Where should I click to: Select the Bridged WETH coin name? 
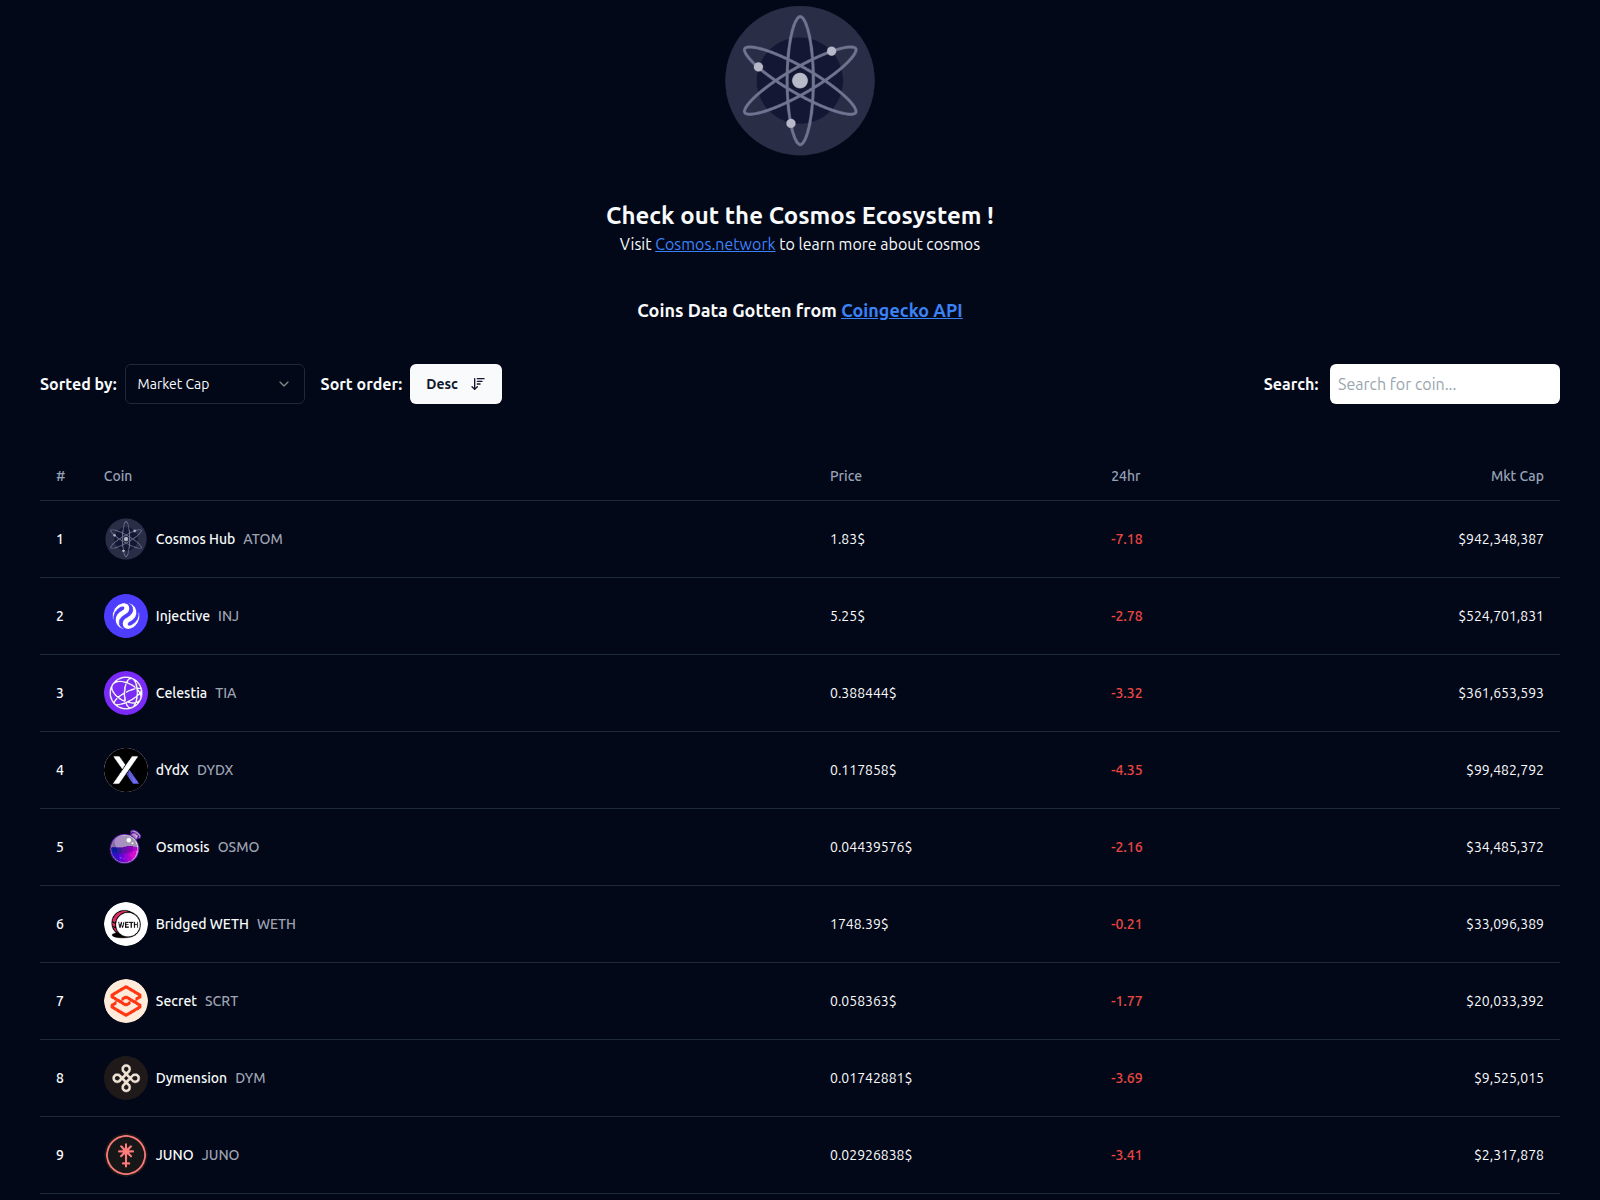(x=202, y=924)
